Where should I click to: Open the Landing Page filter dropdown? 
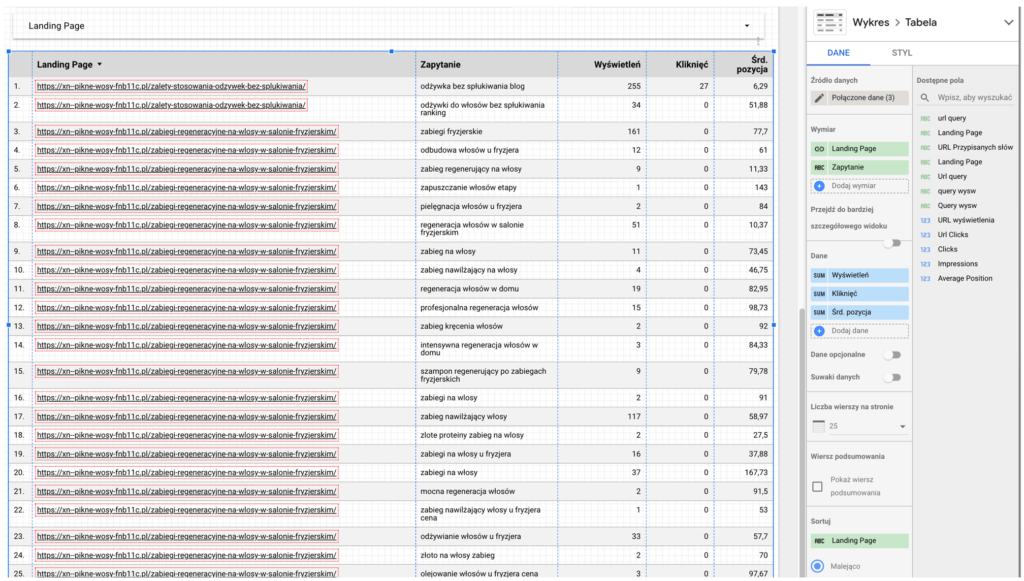(746, 25)
